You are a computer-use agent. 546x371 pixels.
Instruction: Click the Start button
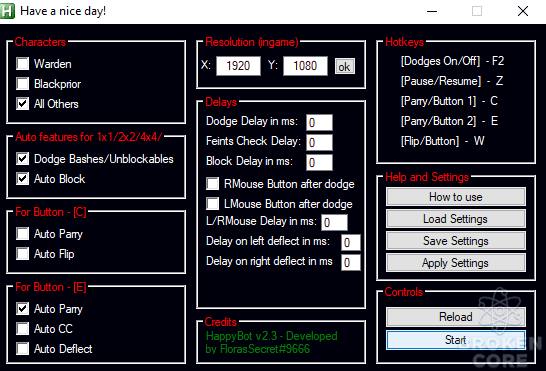click(456, 340)
